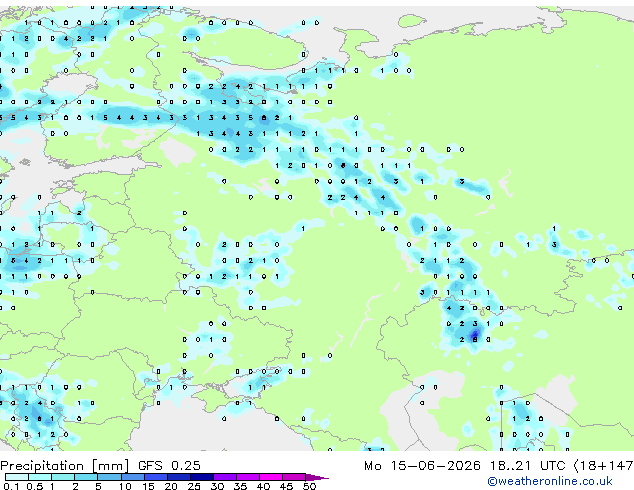The width and height of the screenshot is (634, 490).
Task: Click the legend label "10"
Action: [x=125, y=486]
